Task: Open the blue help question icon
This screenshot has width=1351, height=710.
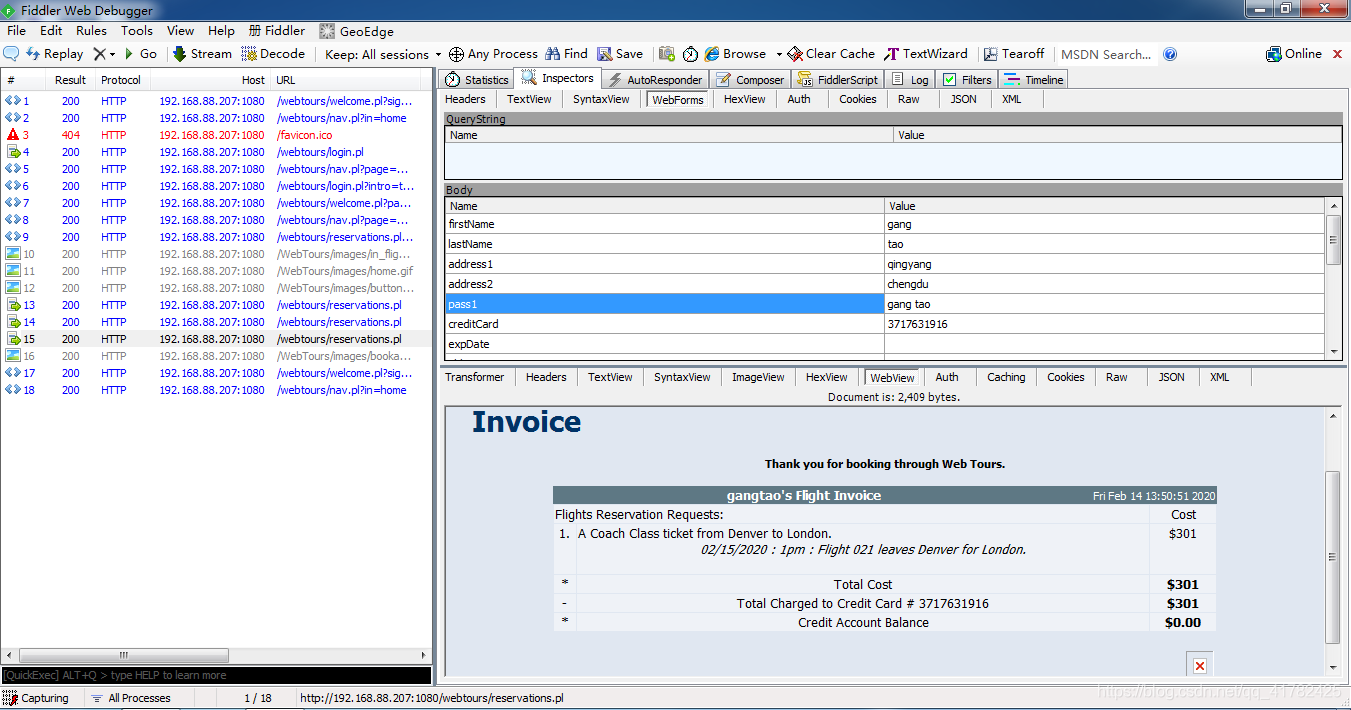Action: point(1170,54)
